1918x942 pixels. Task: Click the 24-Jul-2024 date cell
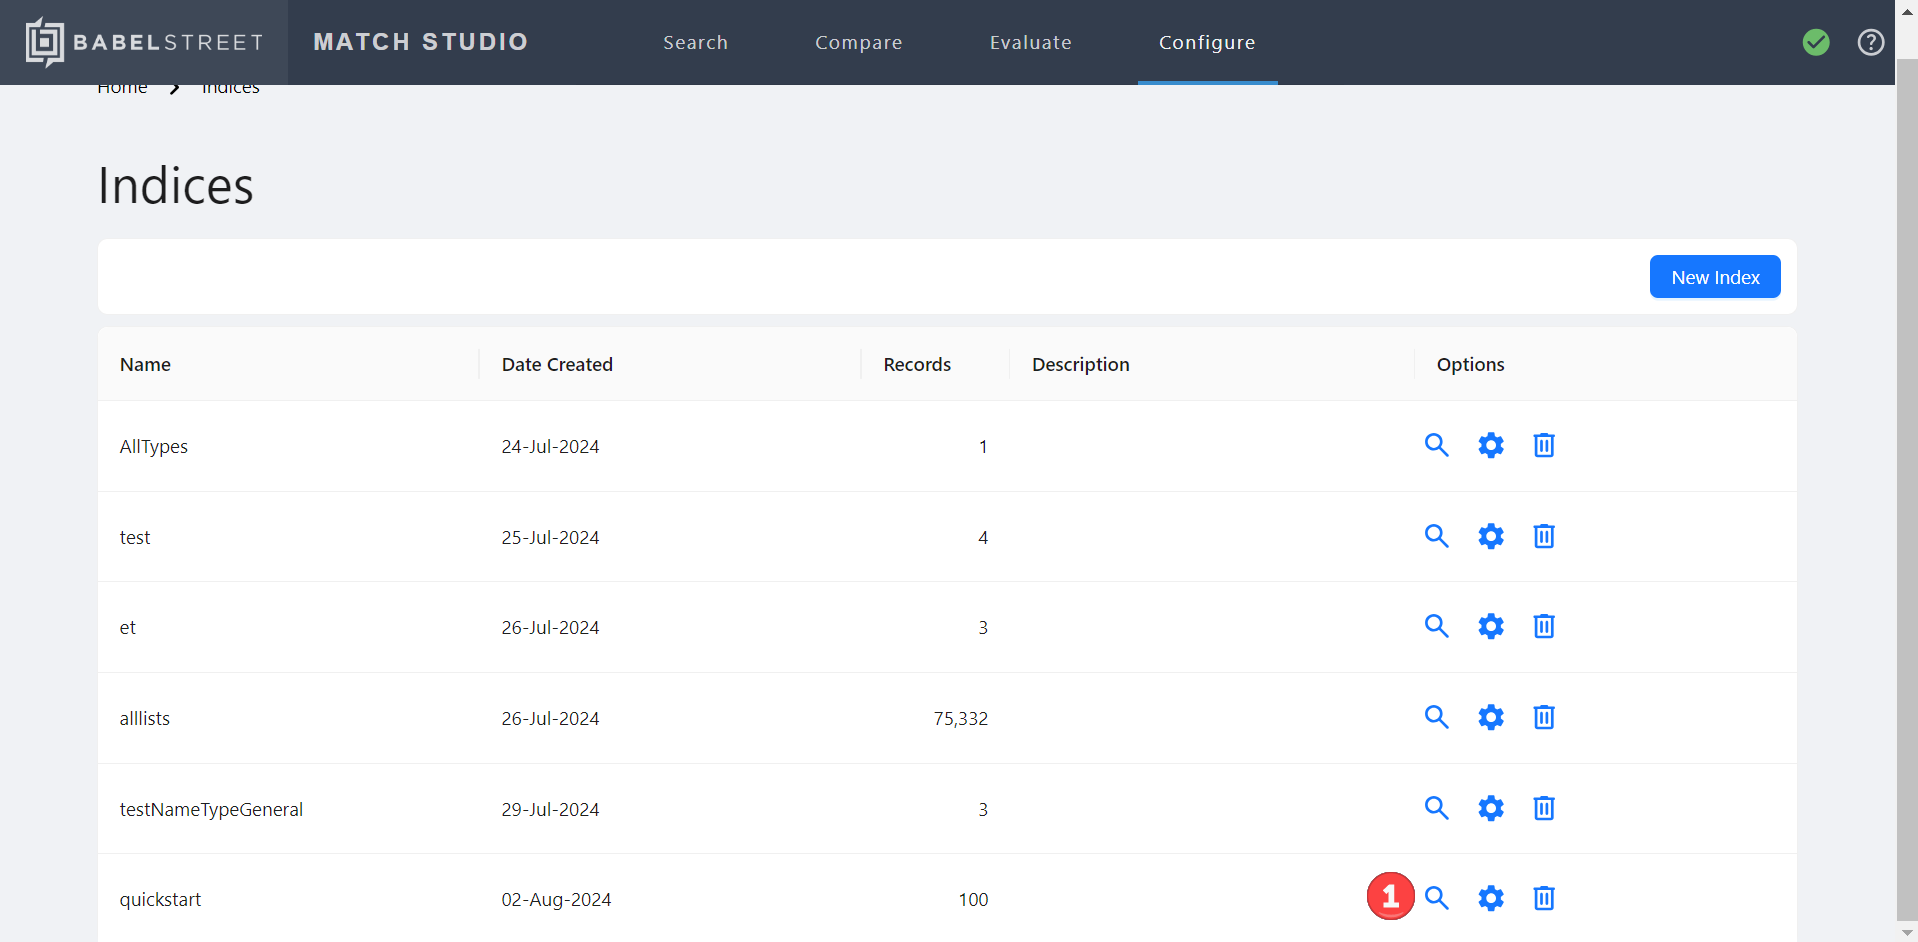tap(550, 447)
